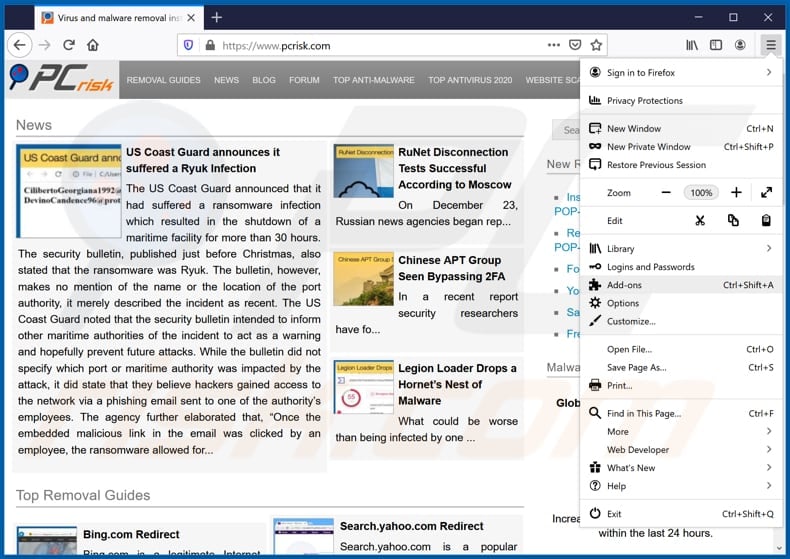Reset zoom level showing 100%
The height and width of the screenshot is (559, 790).
(701, 192)
